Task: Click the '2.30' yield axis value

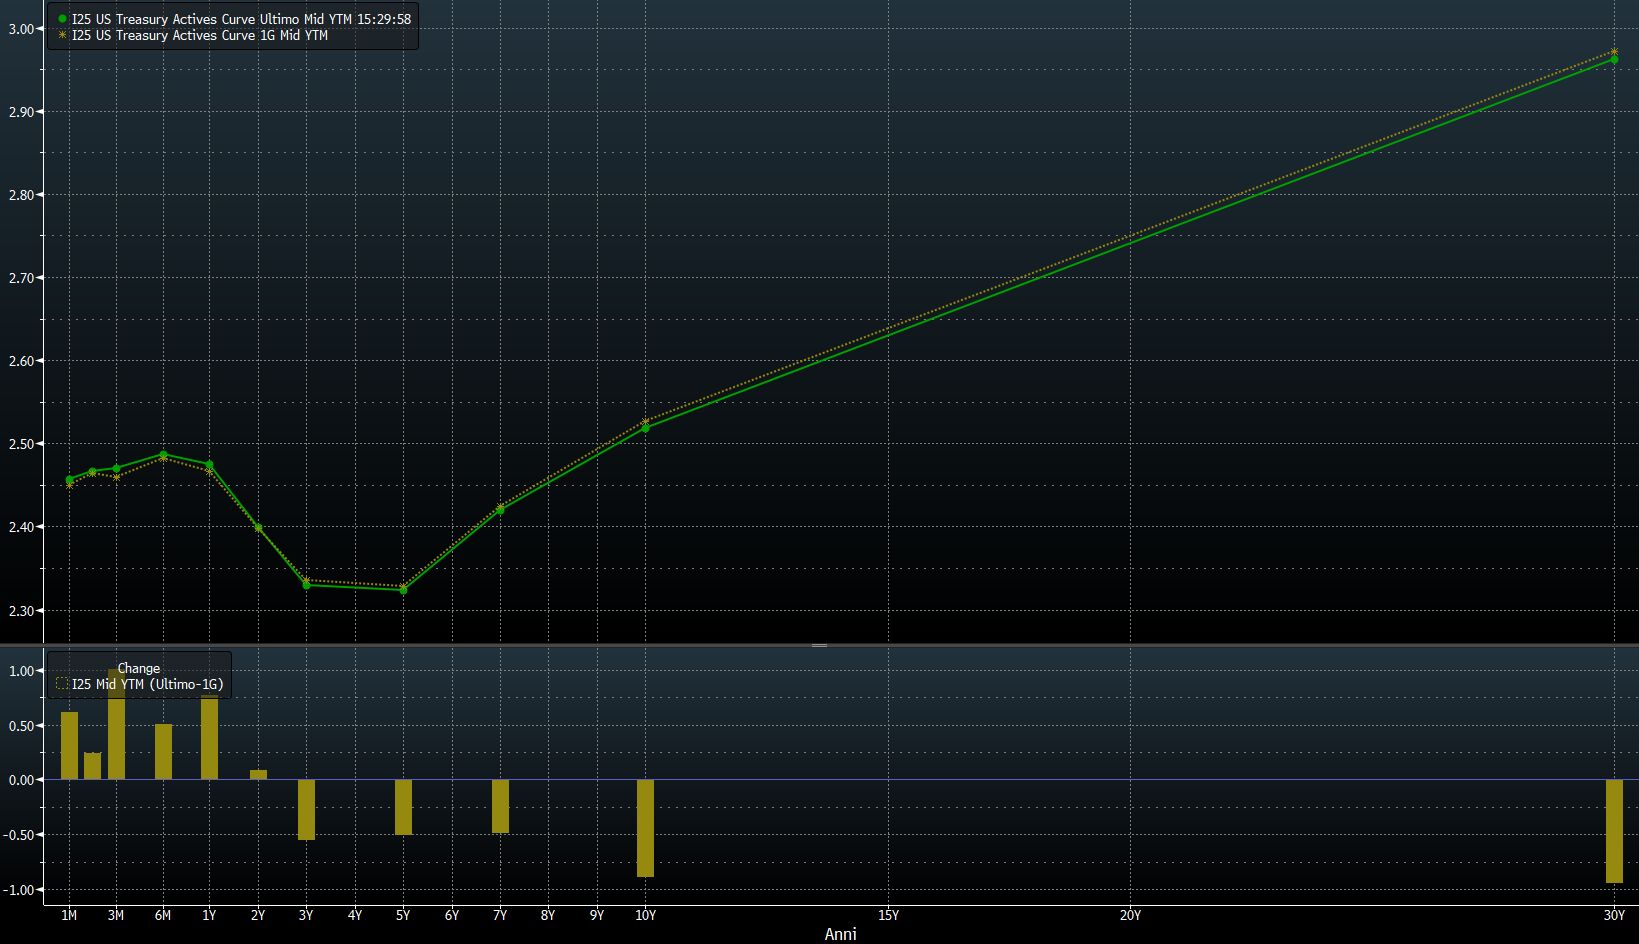Action: coord(21,610)
